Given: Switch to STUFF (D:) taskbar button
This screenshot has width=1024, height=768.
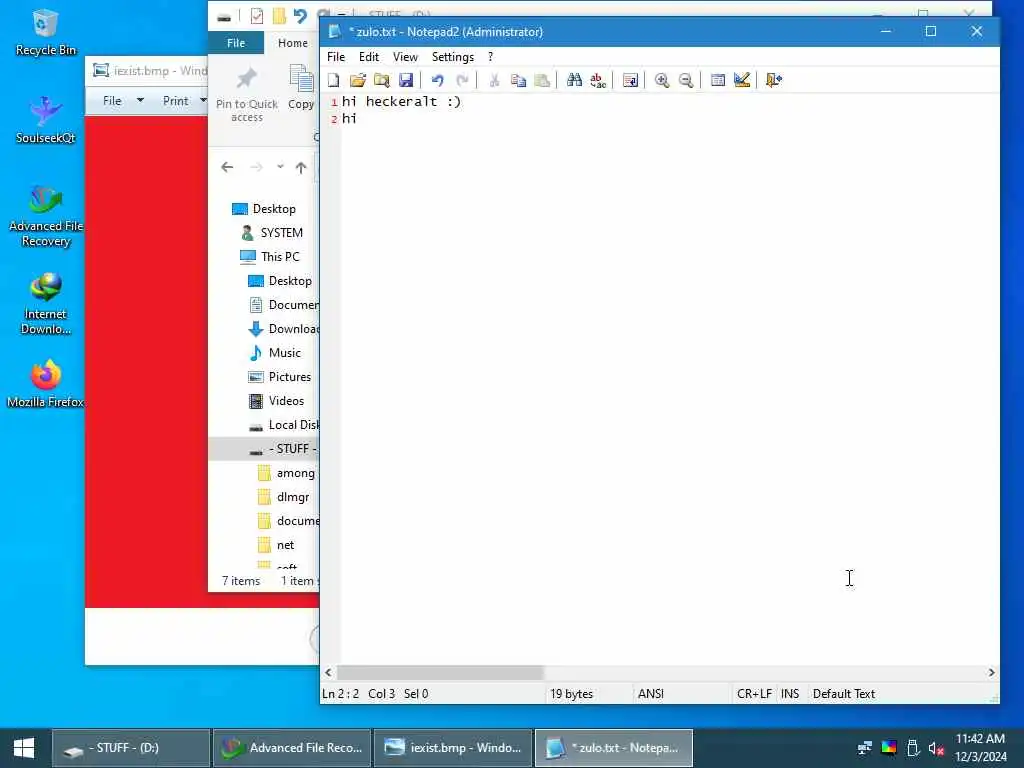Looking at the screenshot, I should 131,748.
